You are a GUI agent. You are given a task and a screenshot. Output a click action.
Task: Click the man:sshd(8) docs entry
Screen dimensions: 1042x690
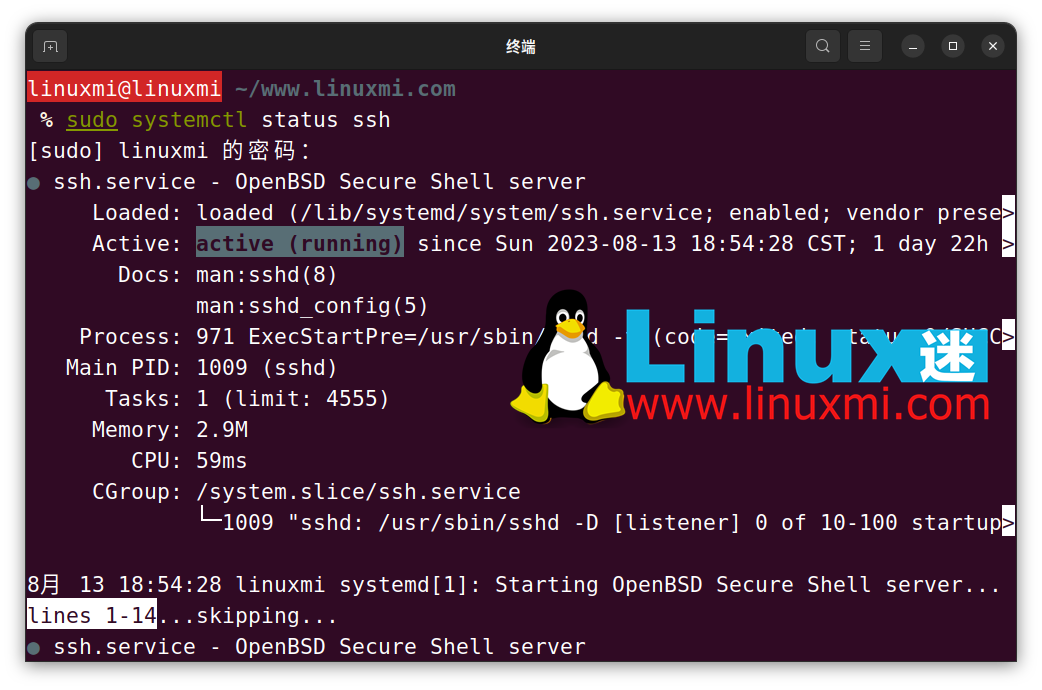tap(266, 275)
